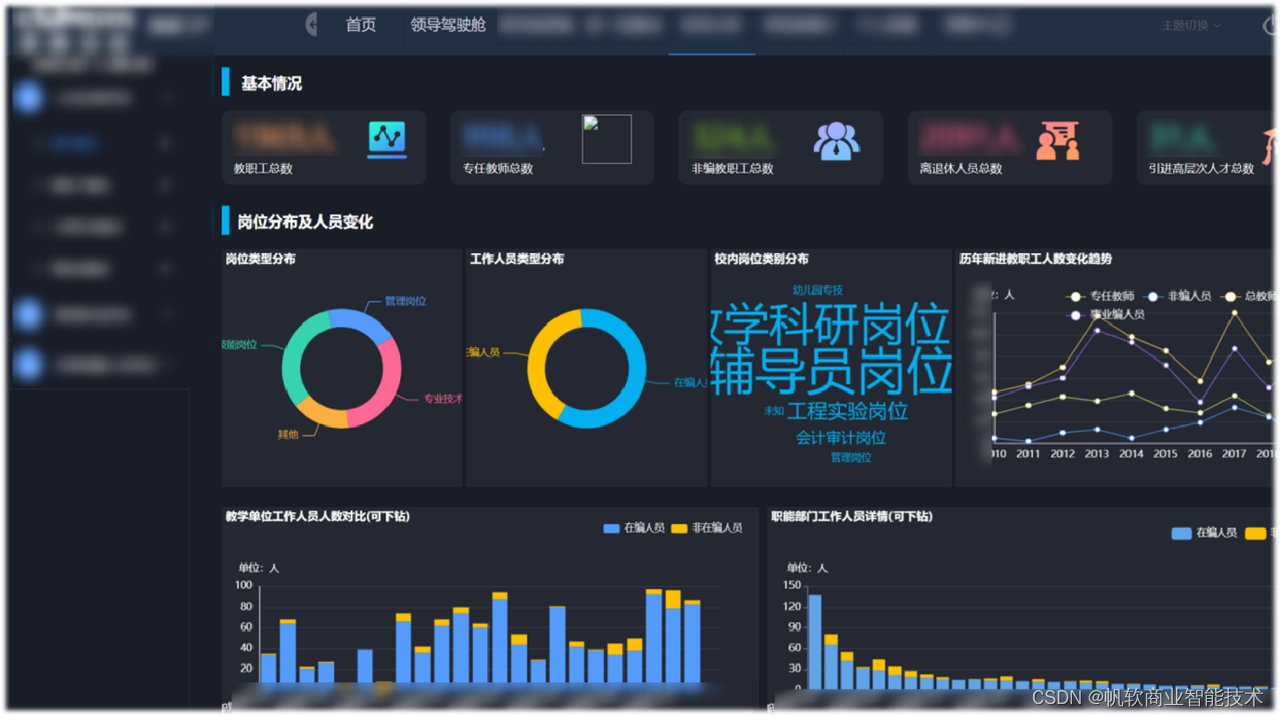The width and height of the screenshot is (1280, 717).
Task: Open the 主题切换 theme dropdown
Action: click(1191, 26)
